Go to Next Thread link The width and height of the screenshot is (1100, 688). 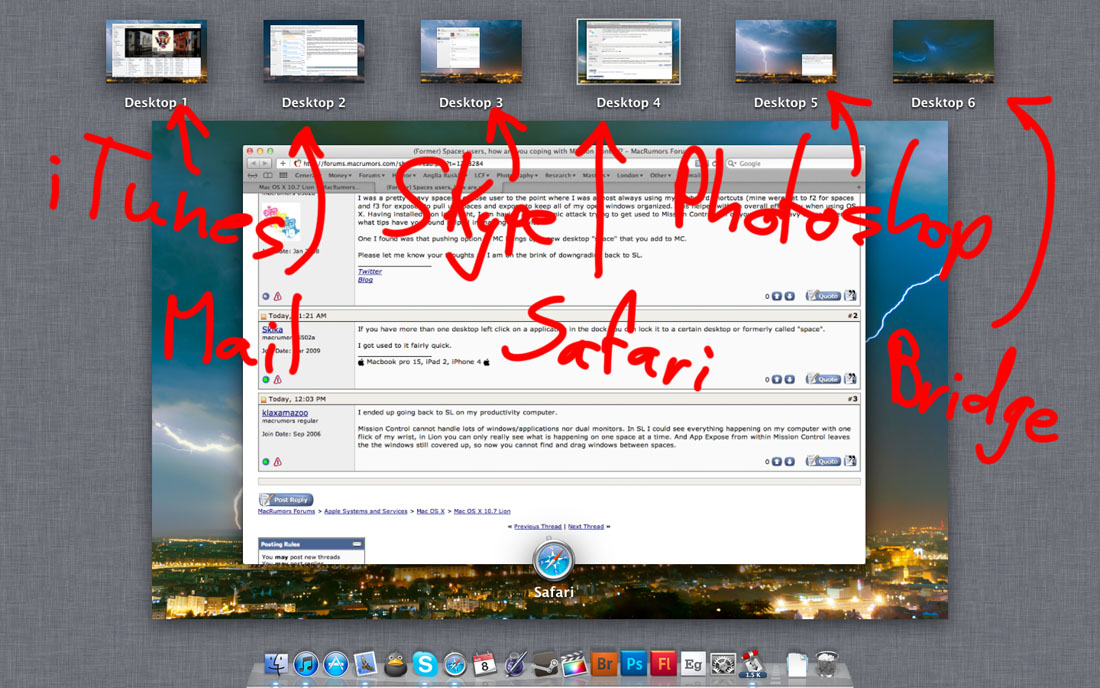coord(586,526)
